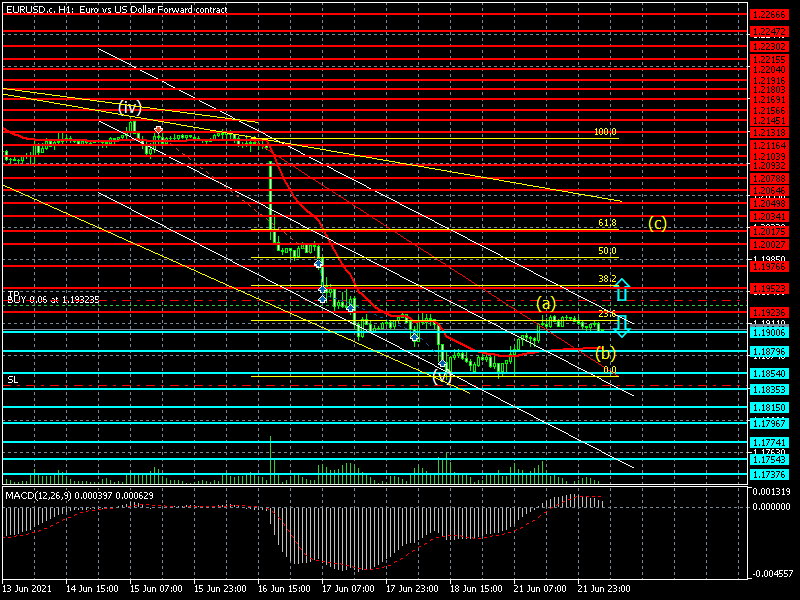Select the (iv) wave label

(130, 107)
